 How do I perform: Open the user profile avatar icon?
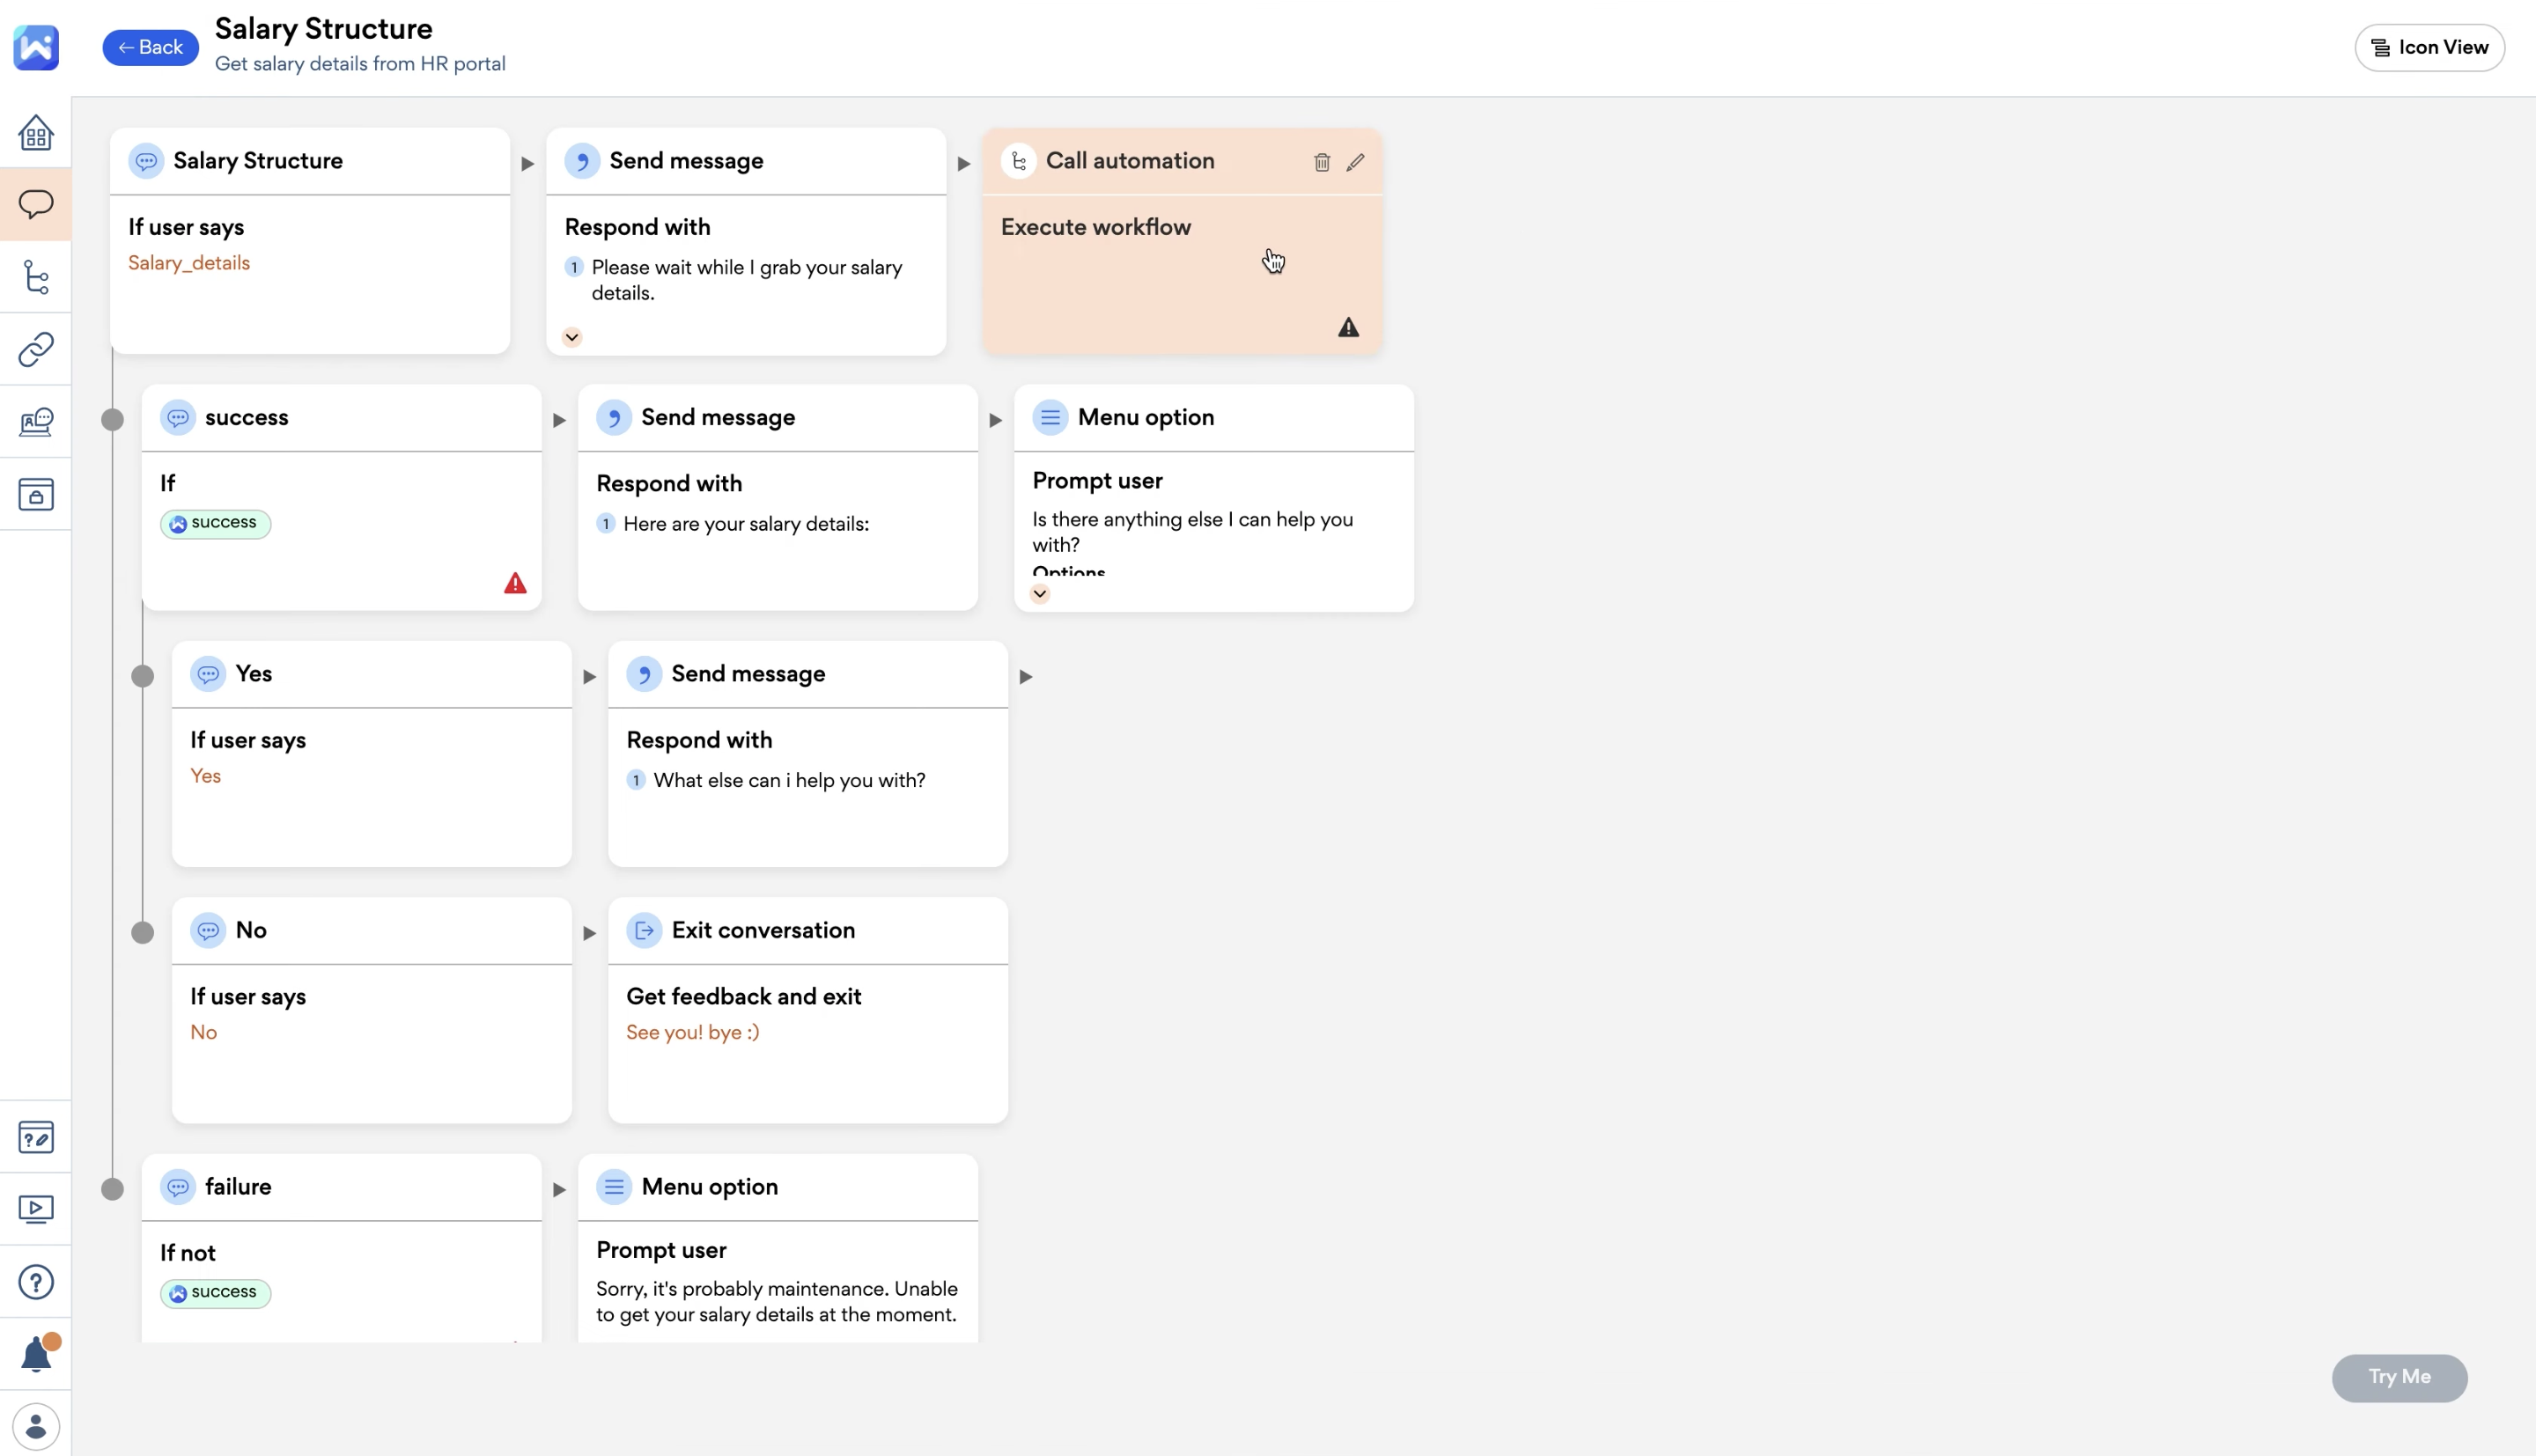36,1426
